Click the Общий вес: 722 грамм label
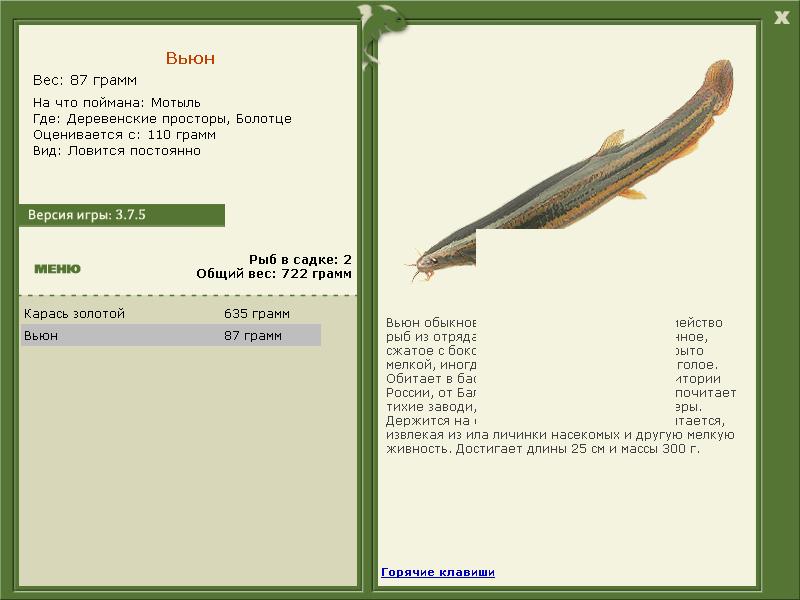This screenshot has width=800, height=600. (x=274, y=273)
